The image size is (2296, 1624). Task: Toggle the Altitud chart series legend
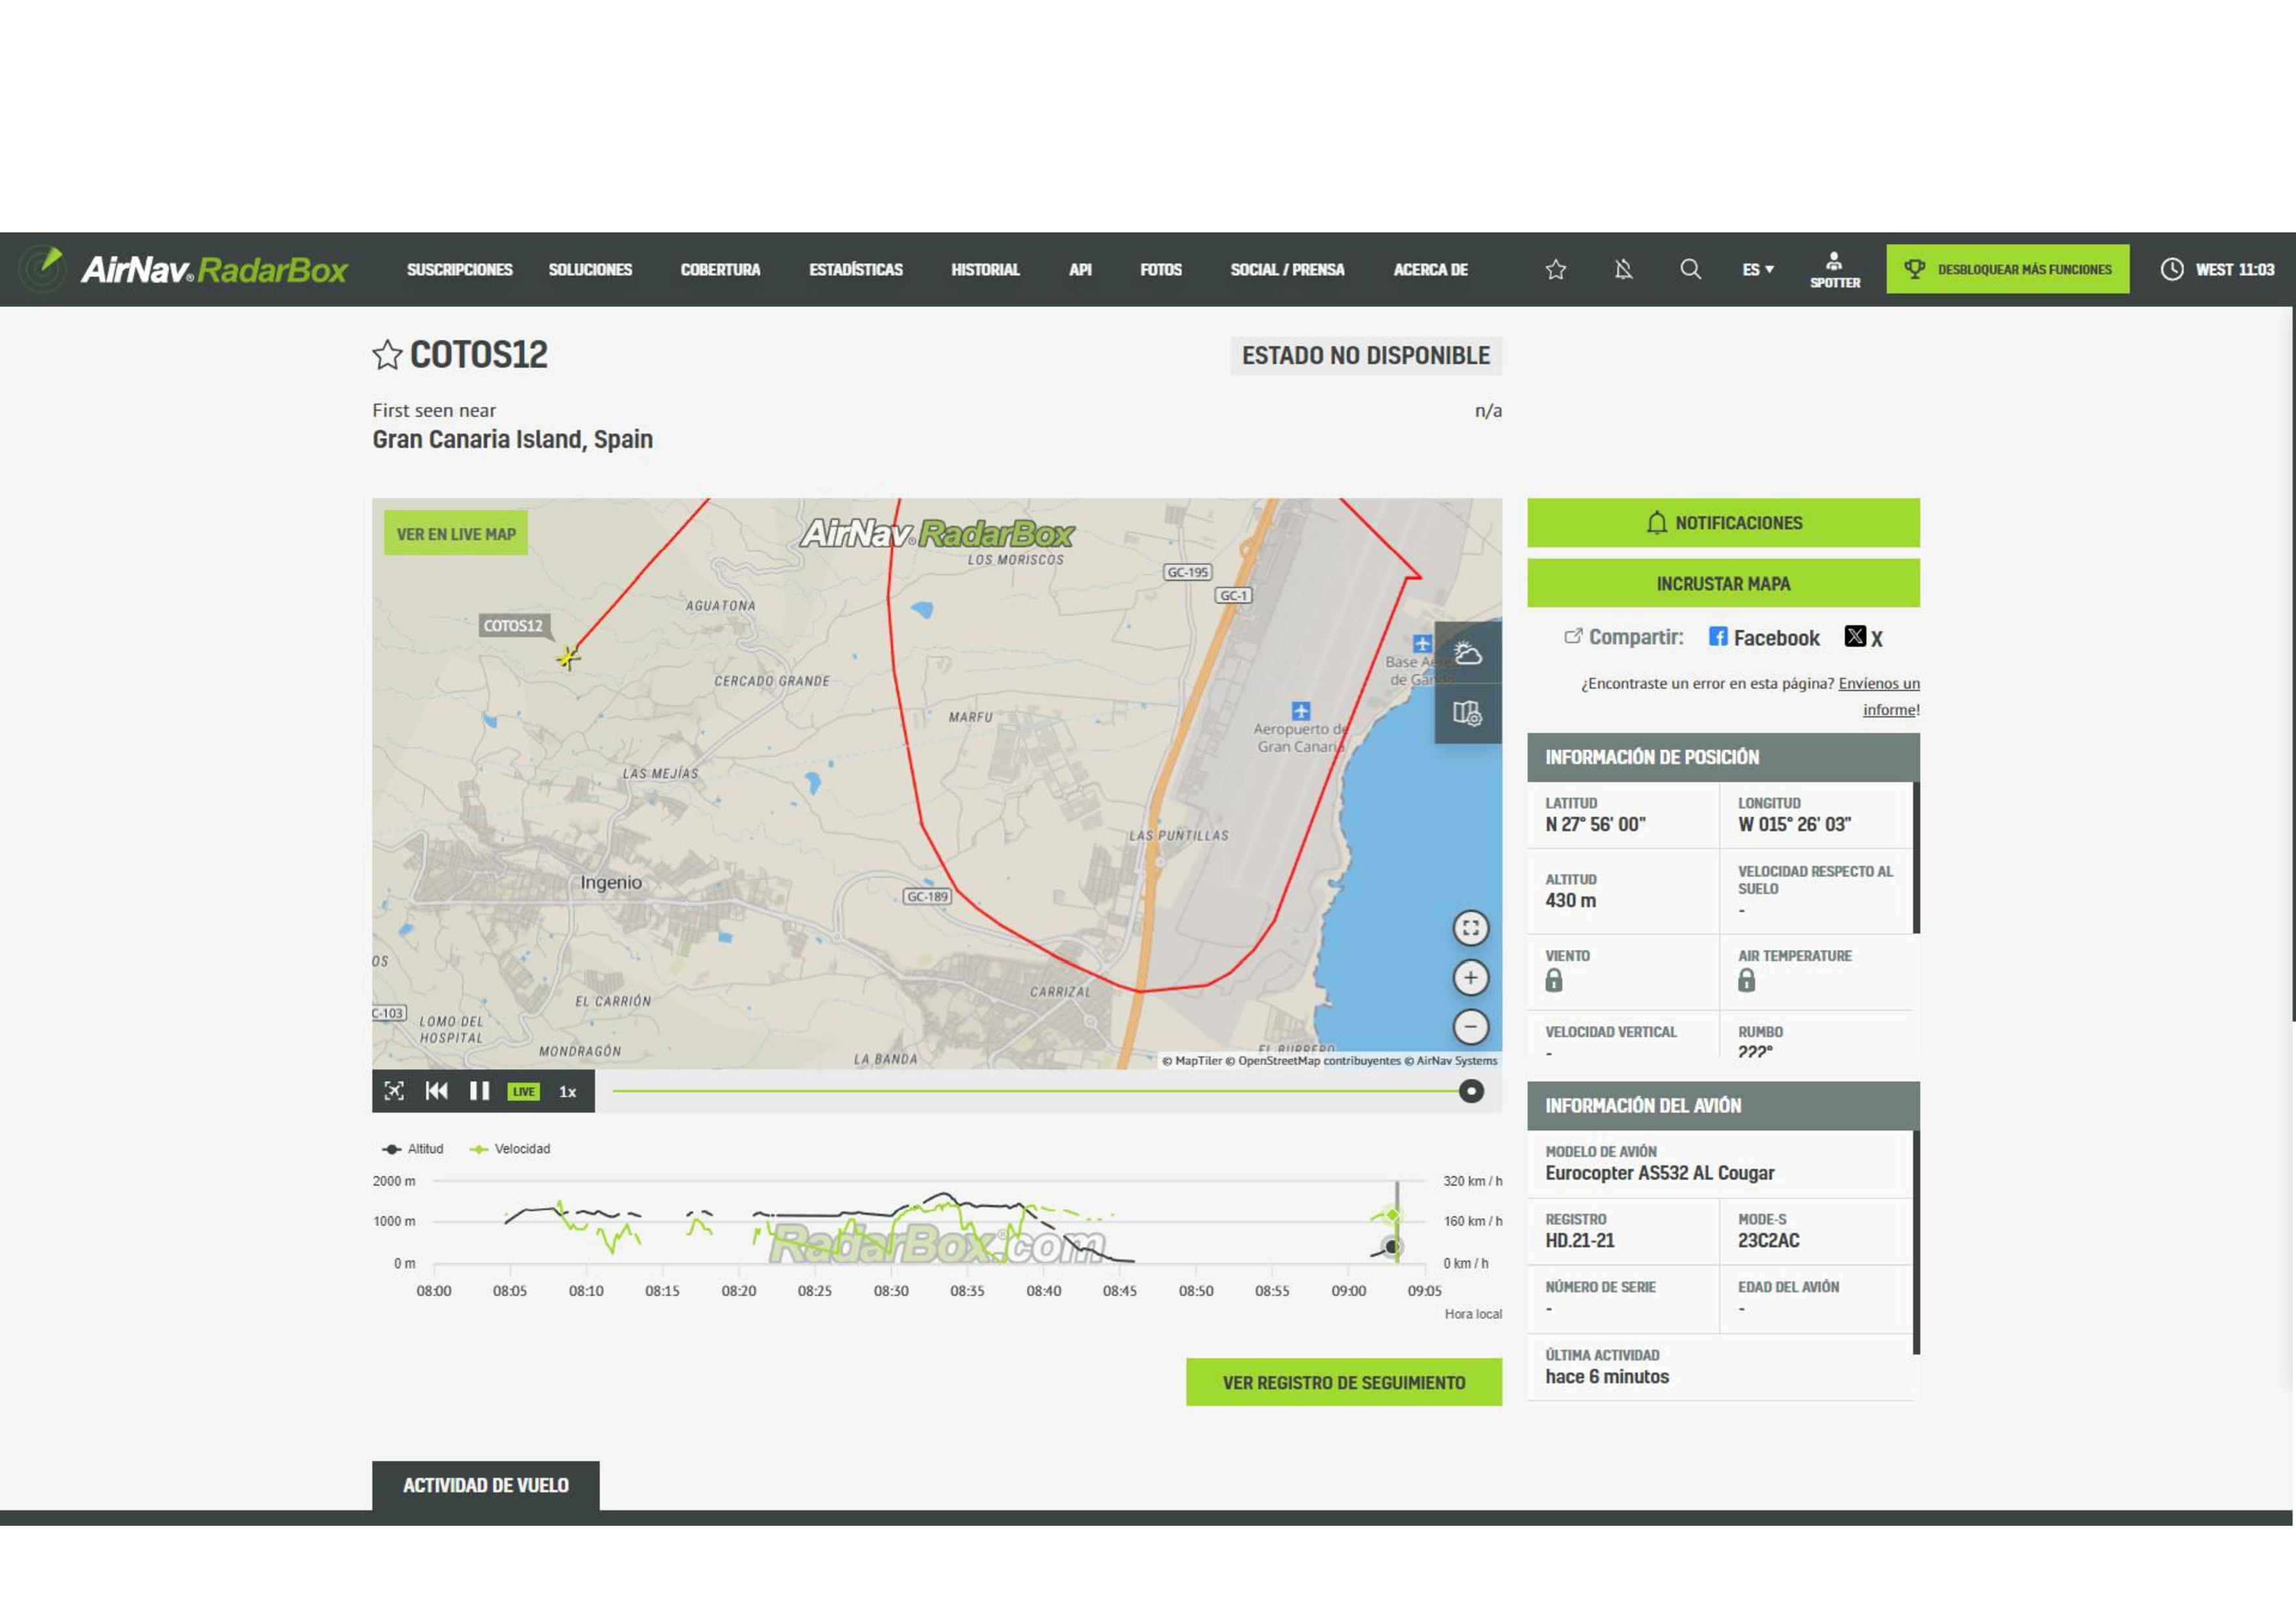413,1149
